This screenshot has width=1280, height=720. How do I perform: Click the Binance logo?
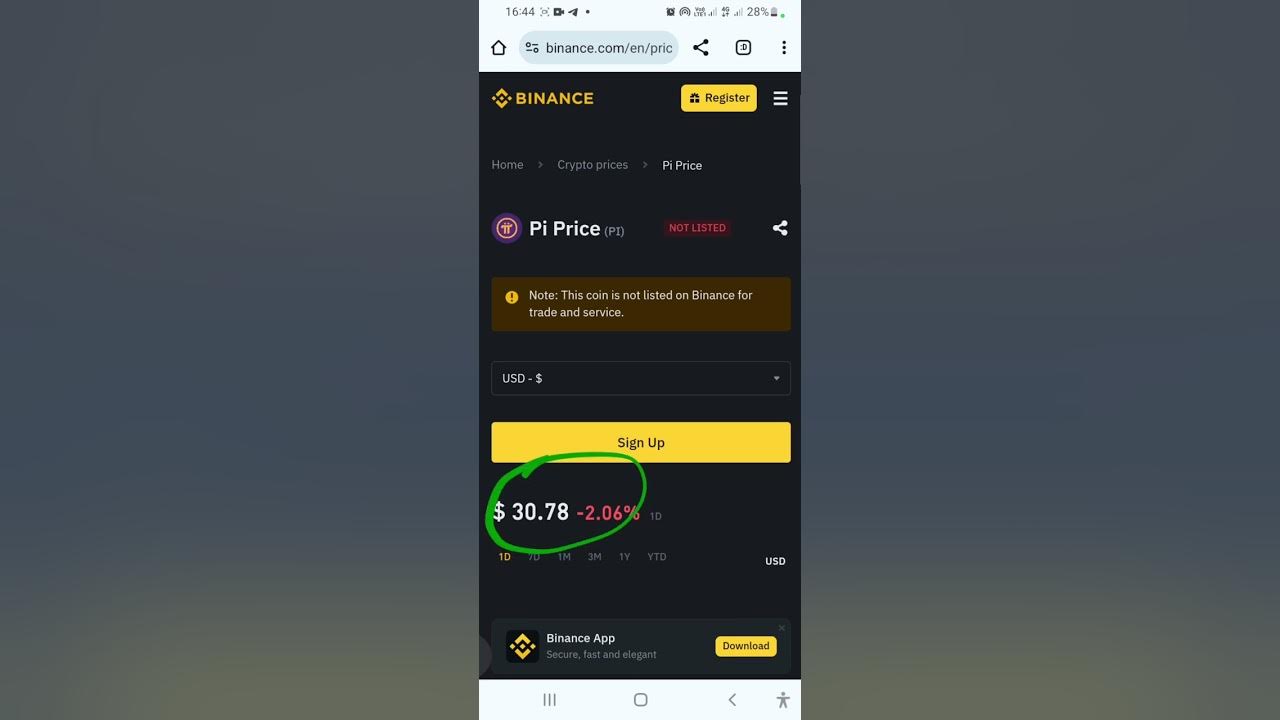point(542,98)
